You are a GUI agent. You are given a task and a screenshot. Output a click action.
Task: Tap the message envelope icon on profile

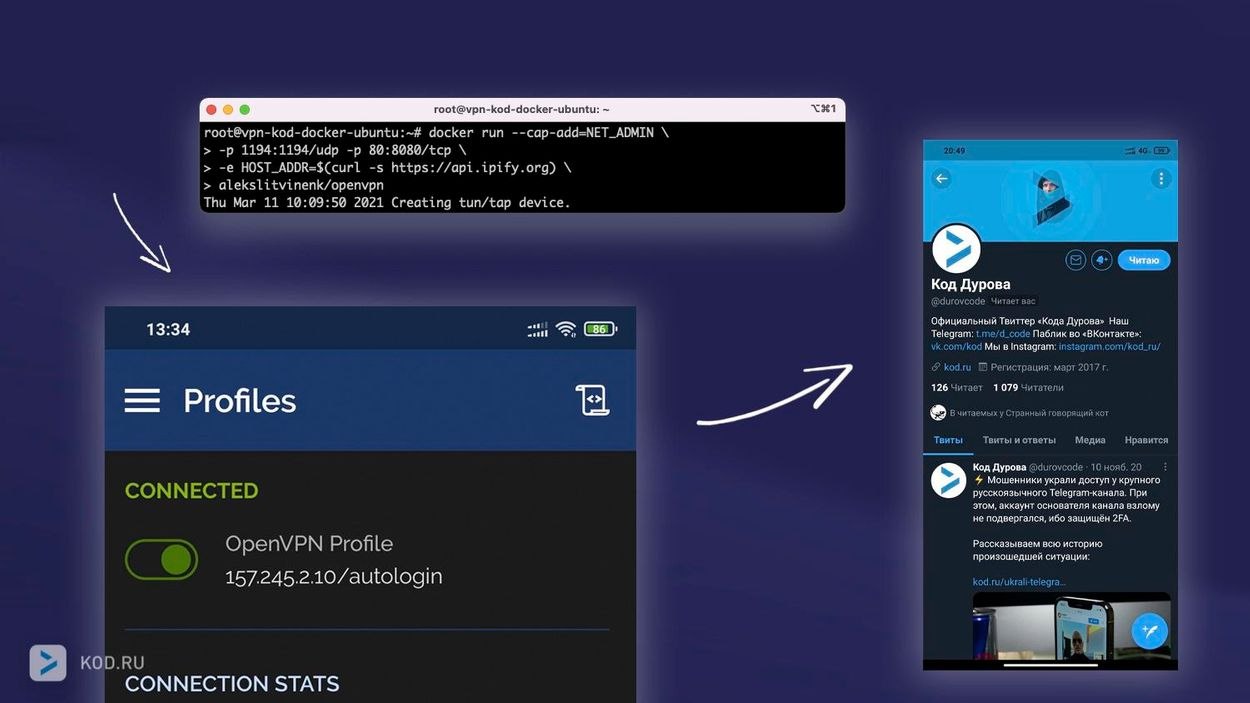1075,260
